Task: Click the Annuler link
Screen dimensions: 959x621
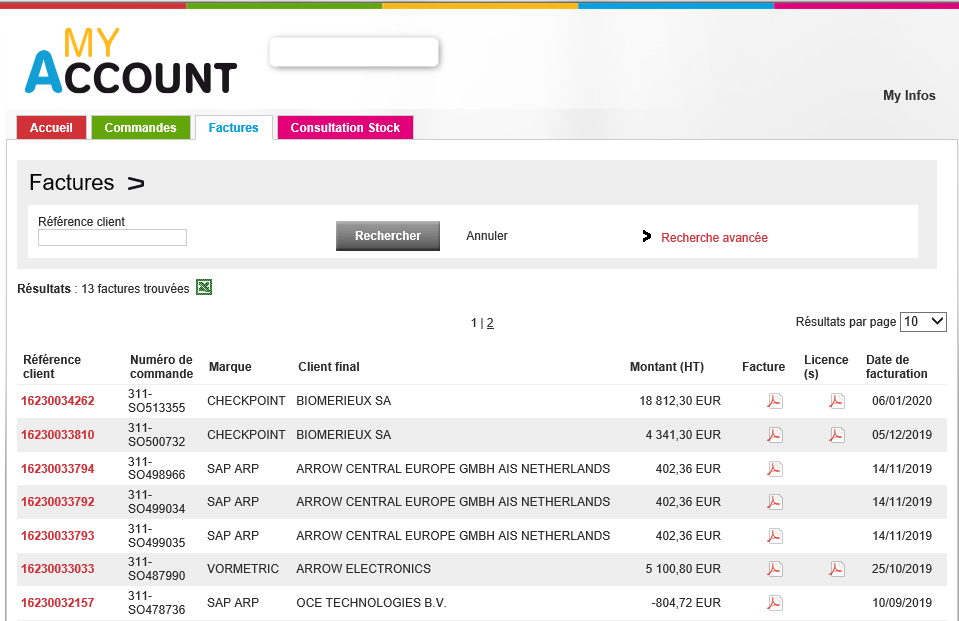Action: tap(487, 236)
